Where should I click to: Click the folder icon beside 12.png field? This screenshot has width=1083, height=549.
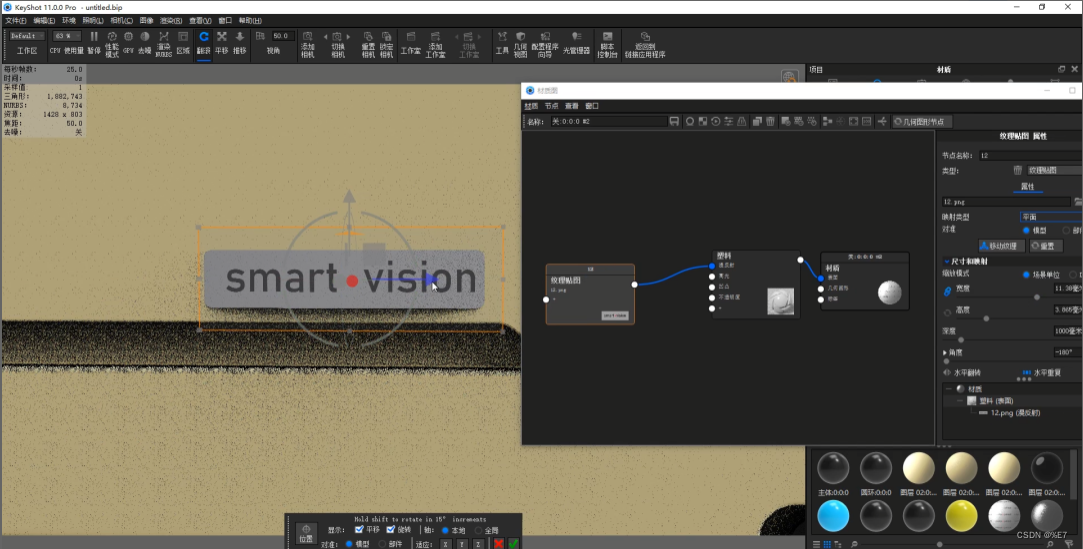click(1078, 202)
